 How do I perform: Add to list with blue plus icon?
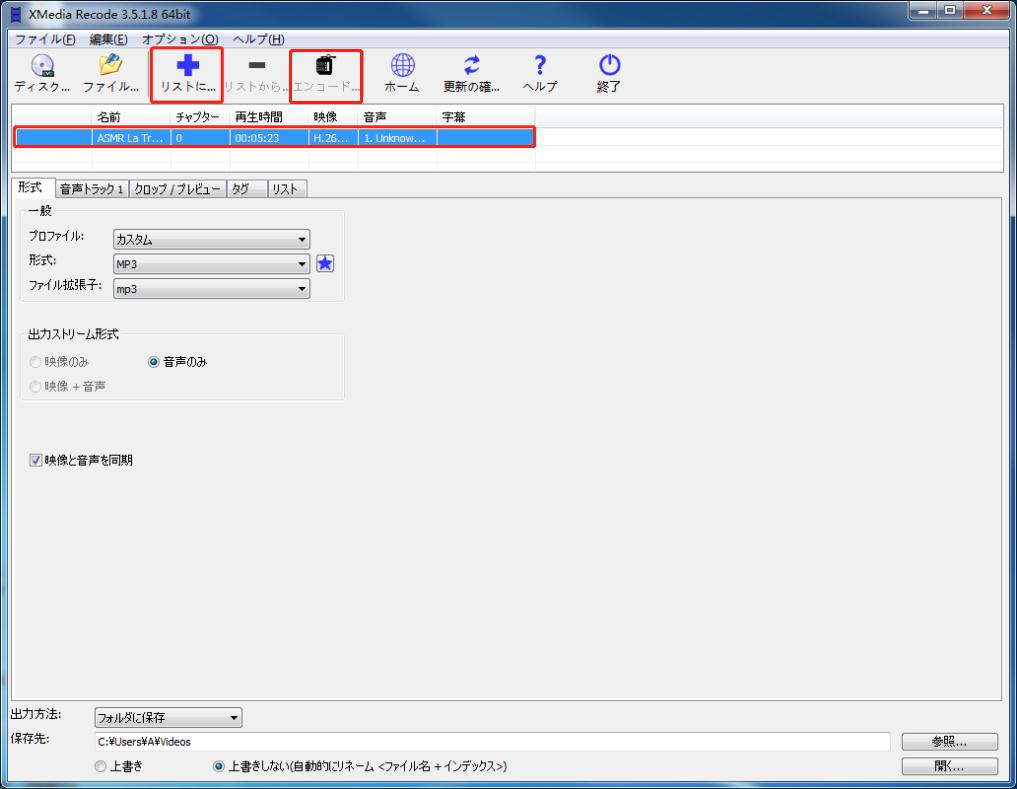coord(187,75)
